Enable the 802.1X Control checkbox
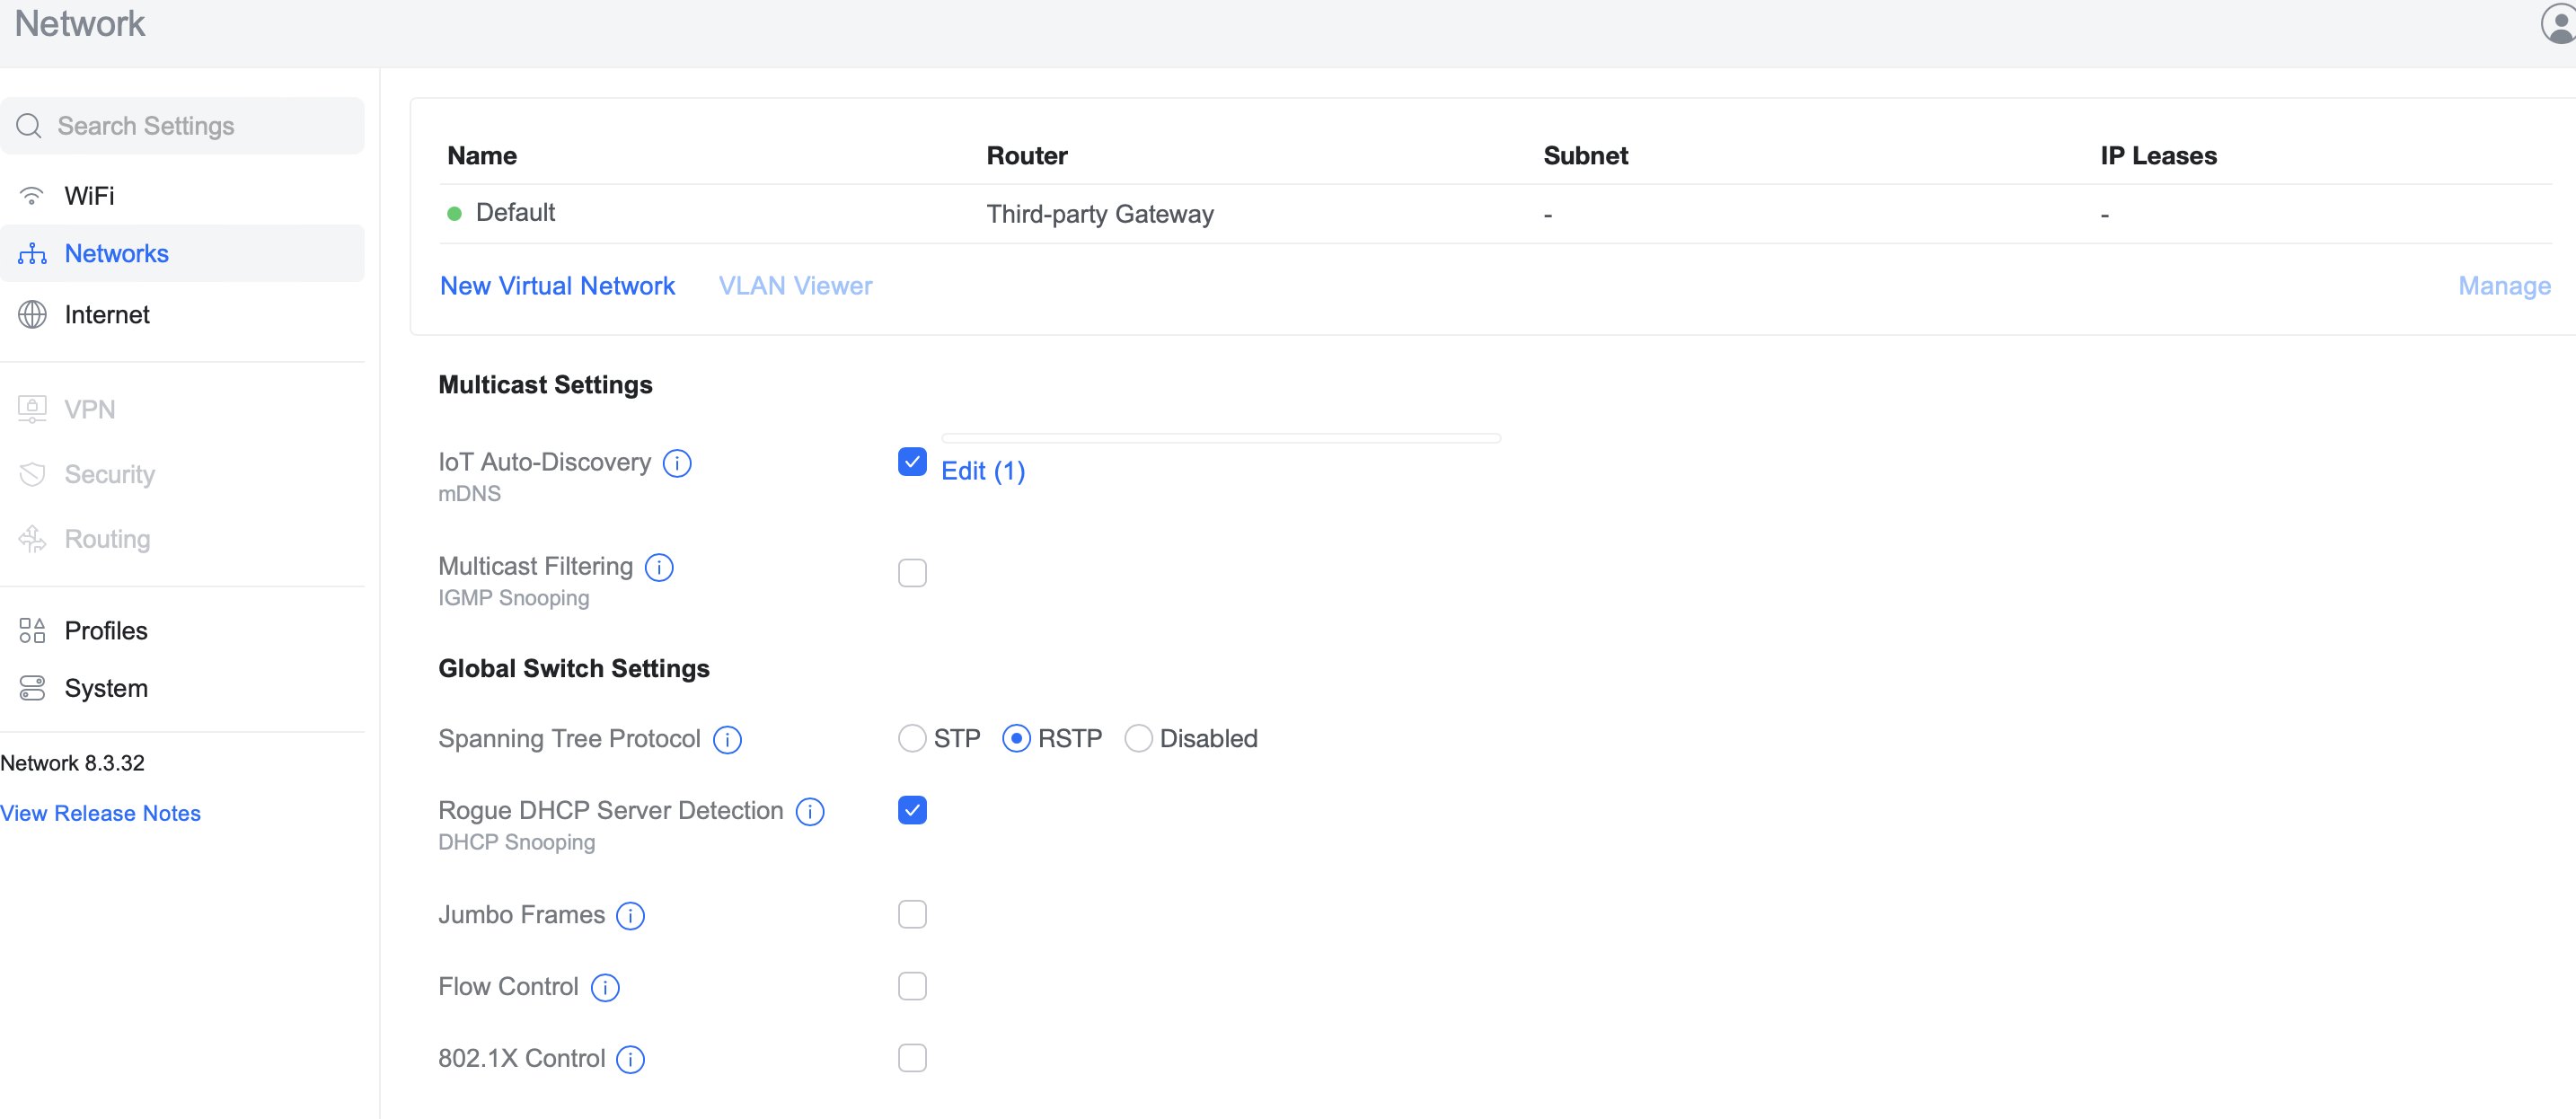 (x=912, y=1059)
